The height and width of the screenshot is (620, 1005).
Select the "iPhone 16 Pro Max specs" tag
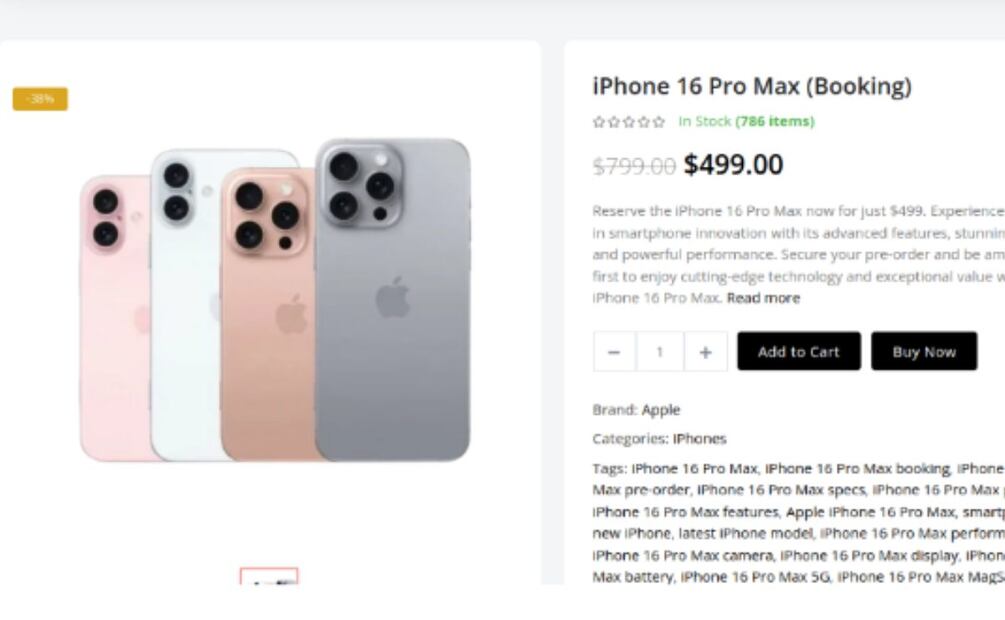(x=781, y=490)
